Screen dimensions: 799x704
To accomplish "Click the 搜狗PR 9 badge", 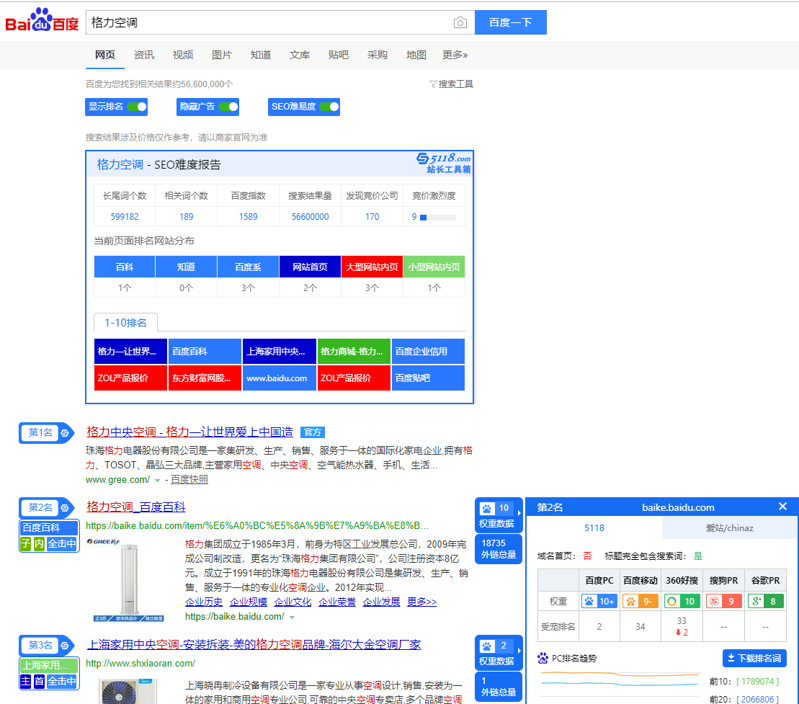I will coord(724,601).
